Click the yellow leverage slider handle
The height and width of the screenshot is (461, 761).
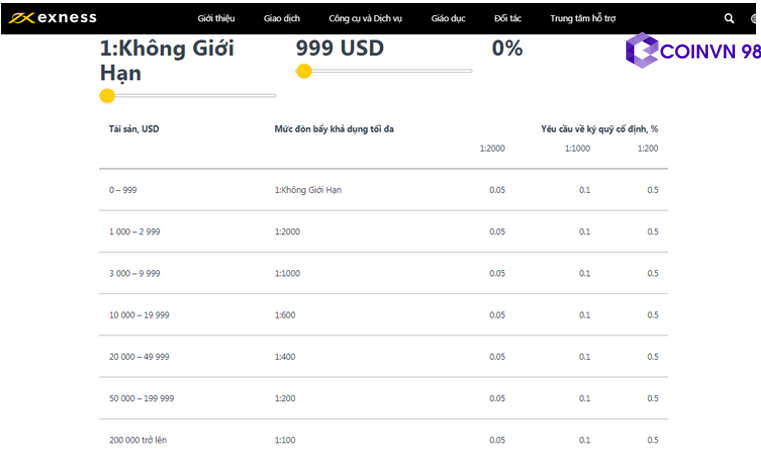107,96
